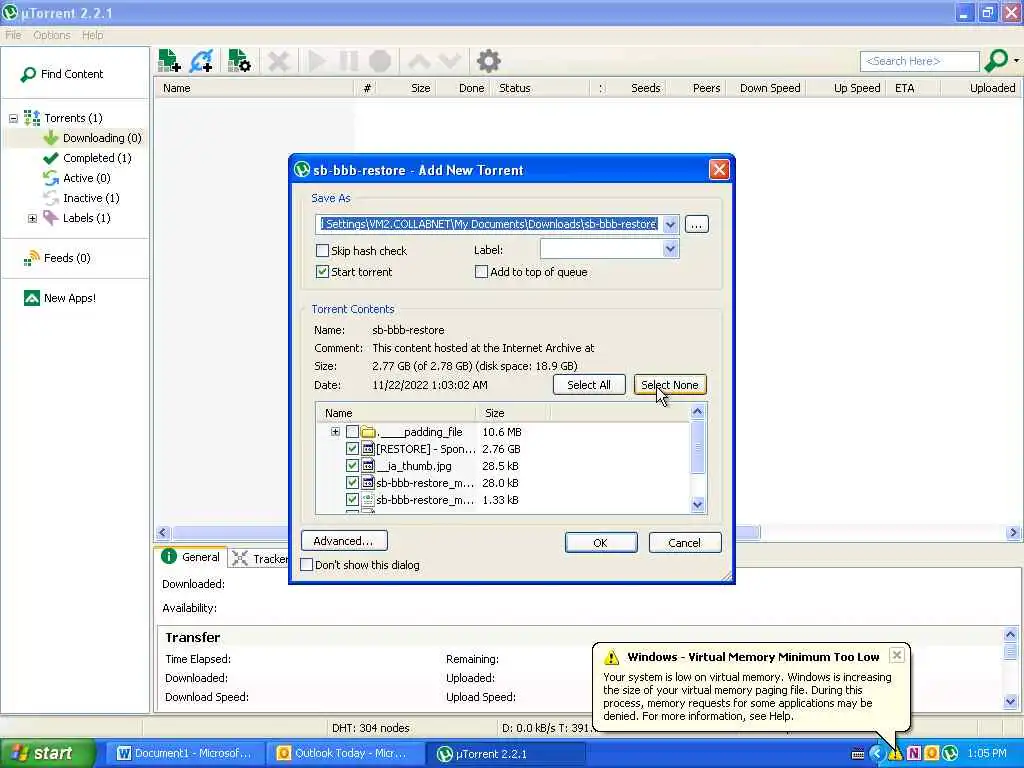Open the Start menu

click(46, 754)
